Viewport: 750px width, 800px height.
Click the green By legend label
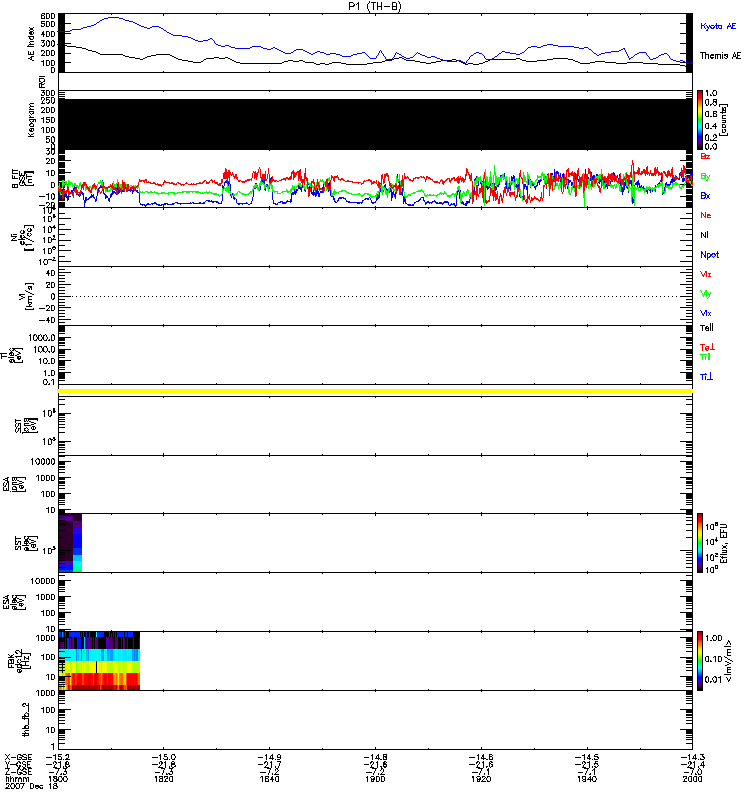[705, 176]
